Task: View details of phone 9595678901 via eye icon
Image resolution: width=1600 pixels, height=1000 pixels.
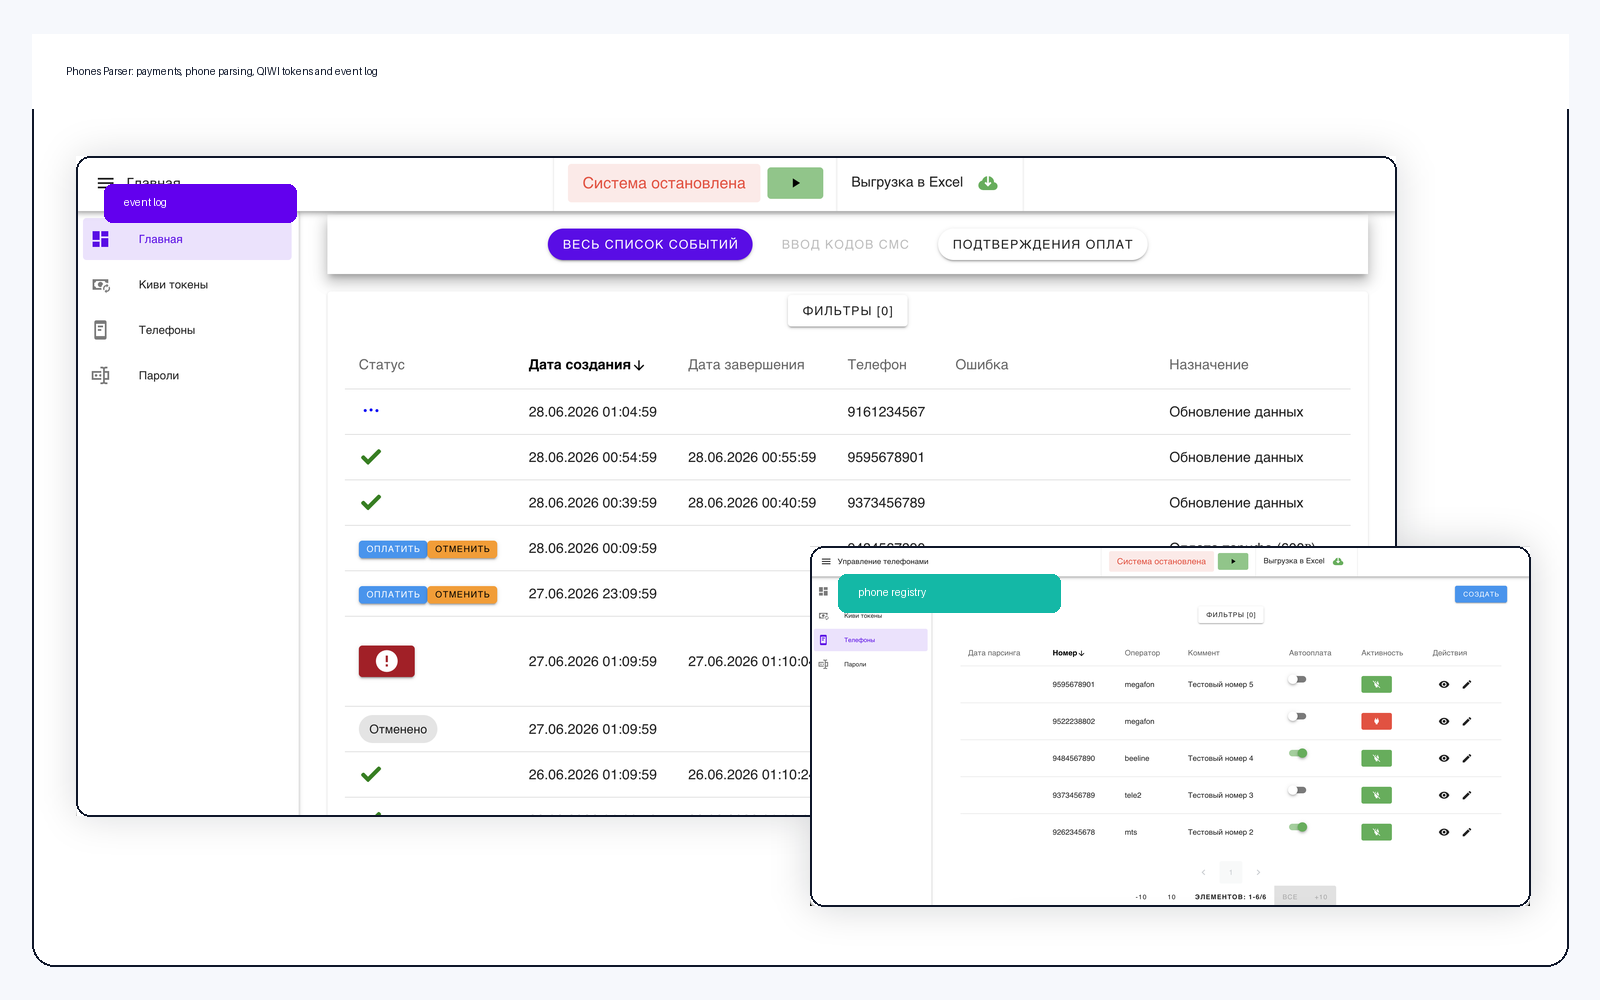Action: (x=1444, y=685)
